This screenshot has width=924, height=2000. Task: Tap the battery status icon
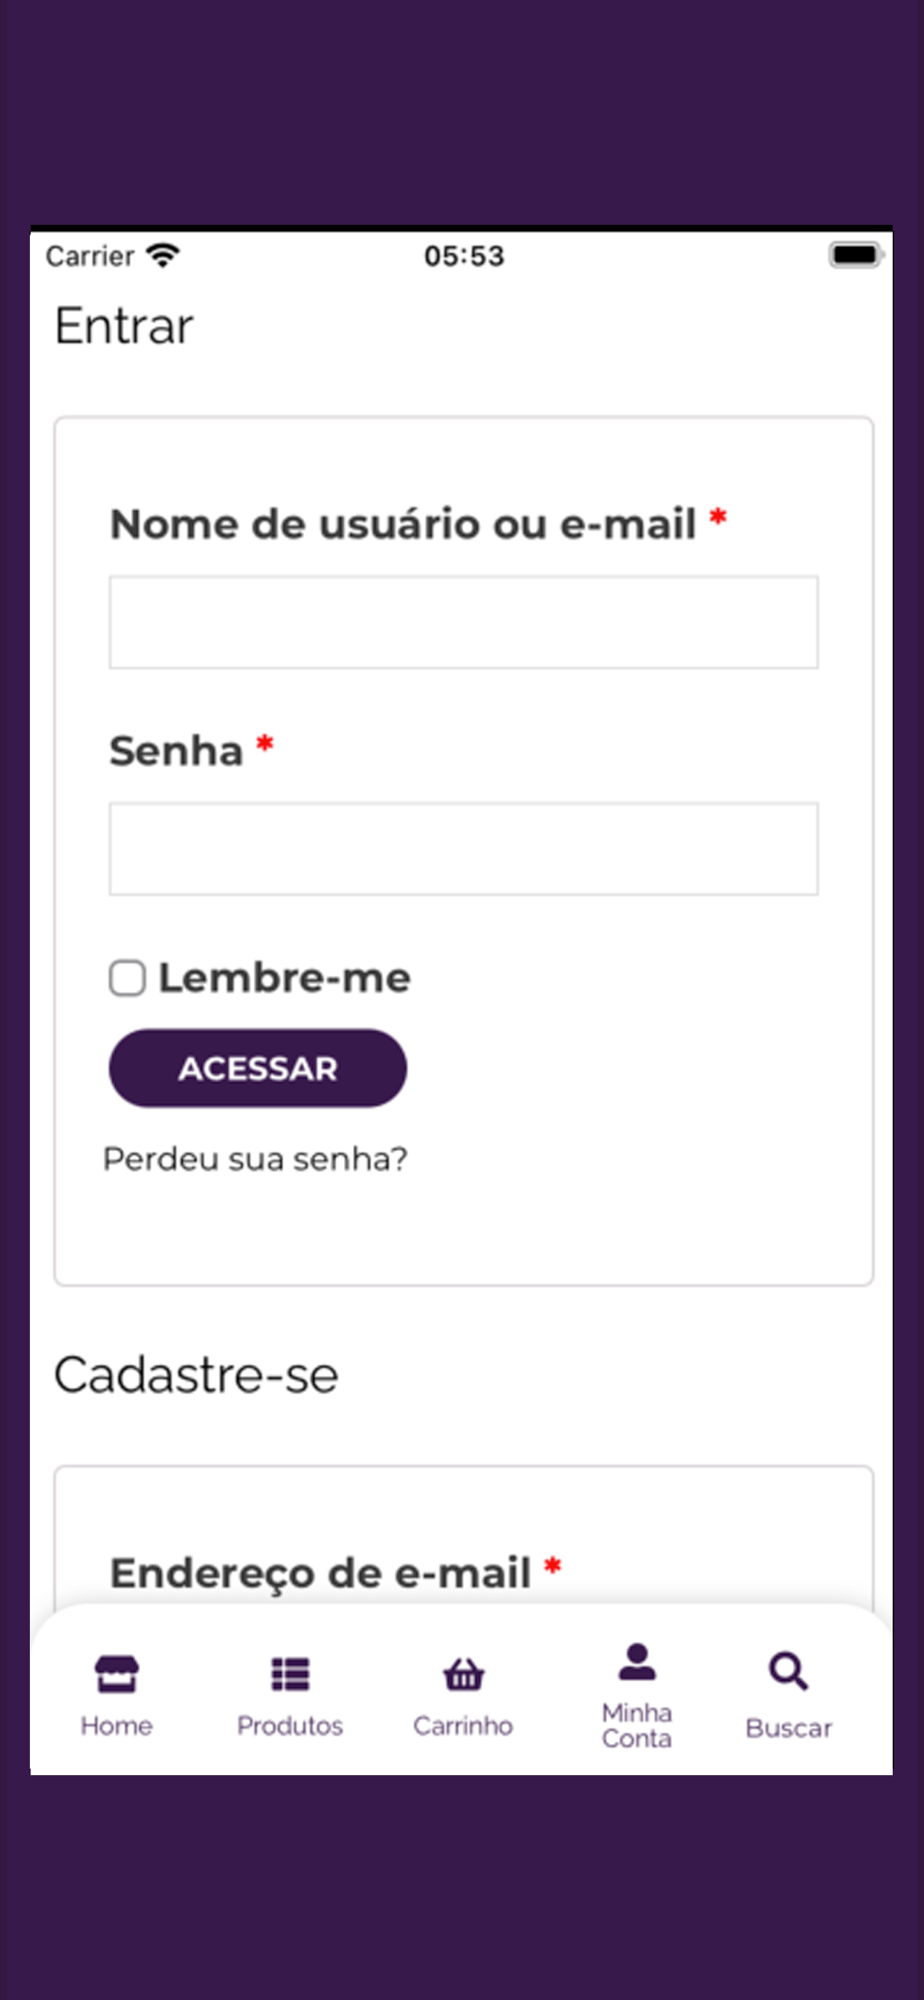point(856,255)
